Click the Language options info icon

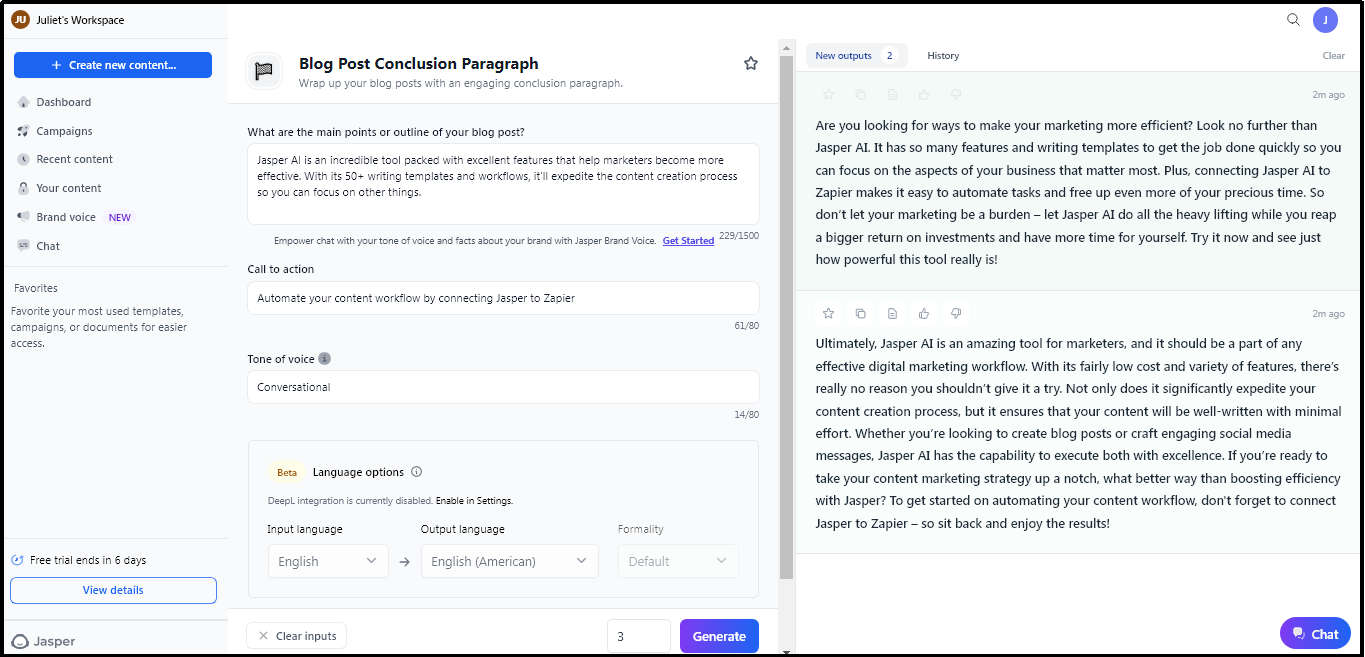tap(417, 472)
